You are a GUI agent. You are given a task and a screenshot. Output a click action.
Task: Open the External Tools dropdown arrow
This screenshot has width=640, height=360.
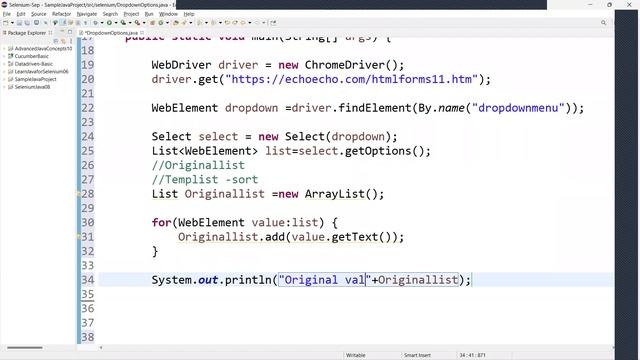(x=144, y=23)
